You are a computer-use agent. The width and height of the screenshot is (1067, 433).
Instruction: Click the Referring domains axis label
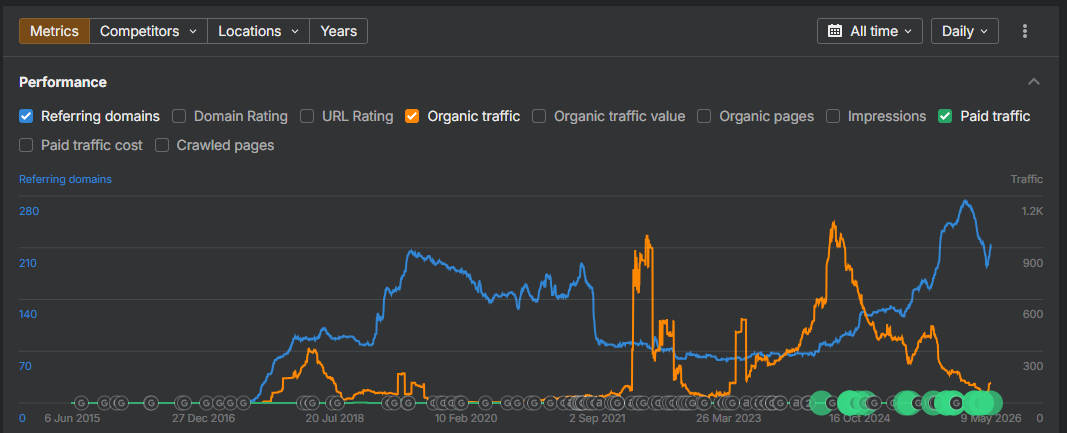pyautogui.click(x=65, y=180)
